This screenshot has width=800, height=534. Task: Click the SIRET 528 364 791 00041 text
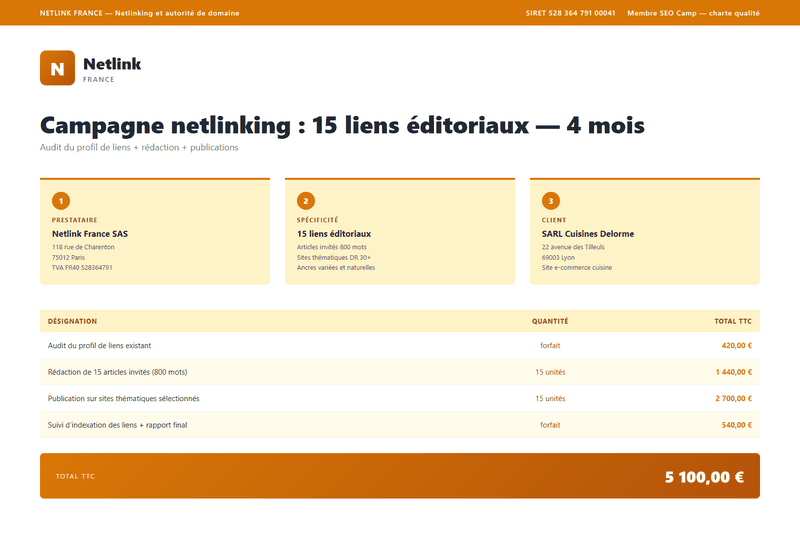coord(570,13)
